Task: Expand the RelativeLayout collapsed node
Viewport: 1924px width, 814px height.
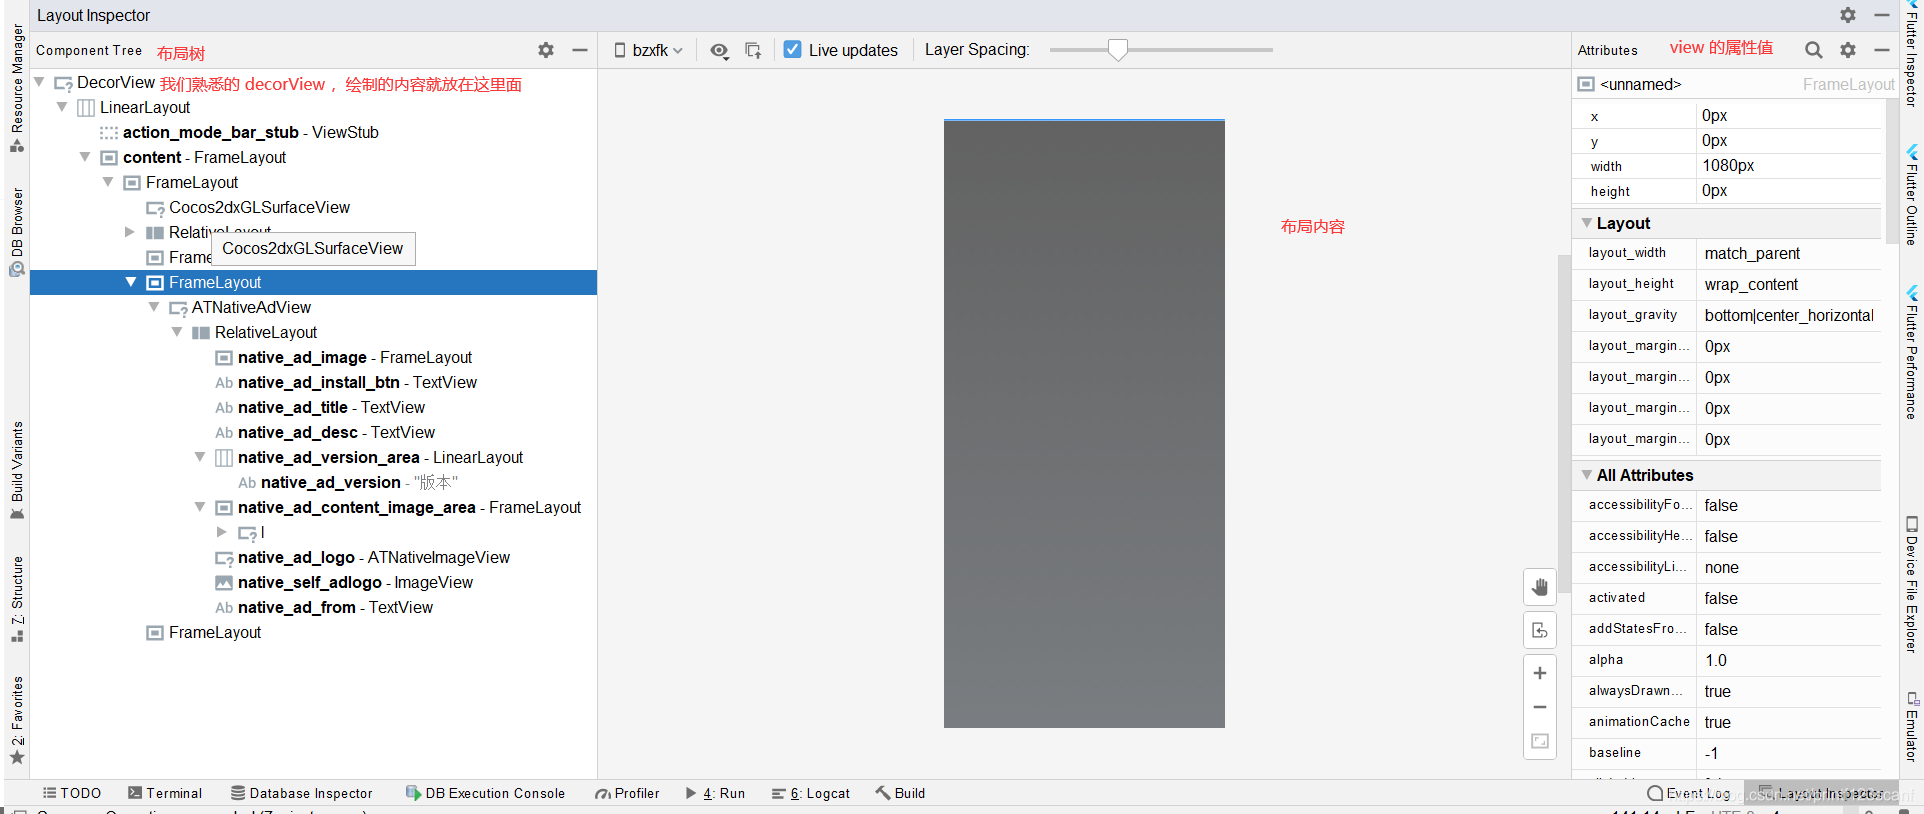Action: [130, 232]
